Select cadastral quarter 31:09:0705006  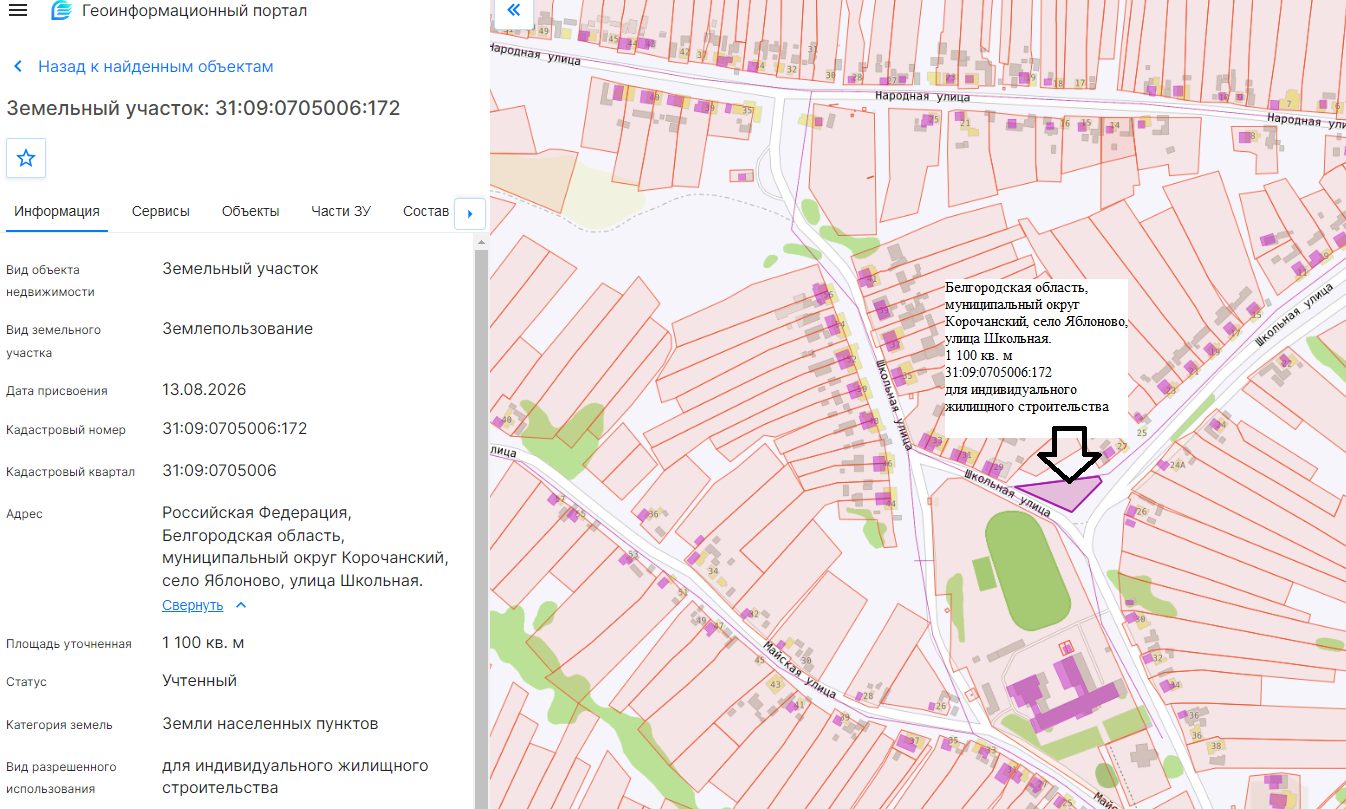pyautogui.click(x=220, y=471)
